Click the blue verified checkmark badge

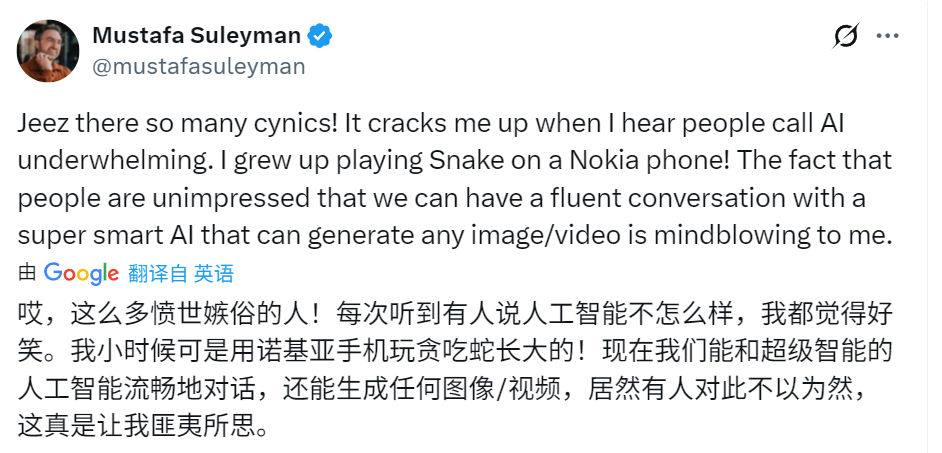tap(320, 37)
